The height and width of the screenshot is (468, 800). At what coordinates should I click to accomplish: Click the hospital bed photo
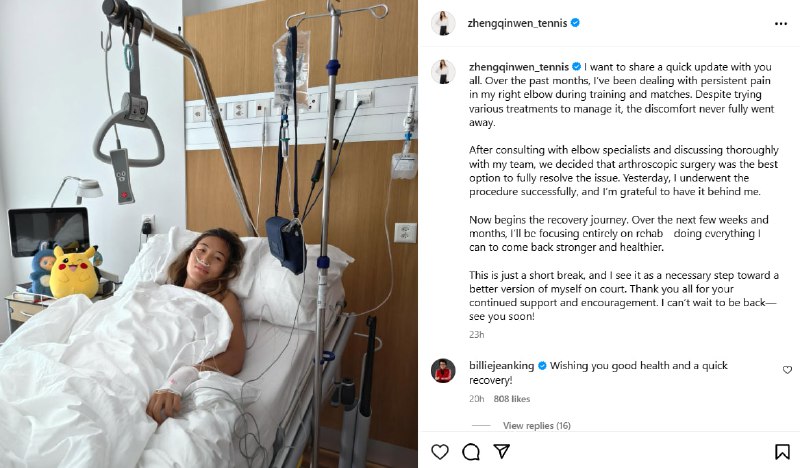[x=209, y=234]
